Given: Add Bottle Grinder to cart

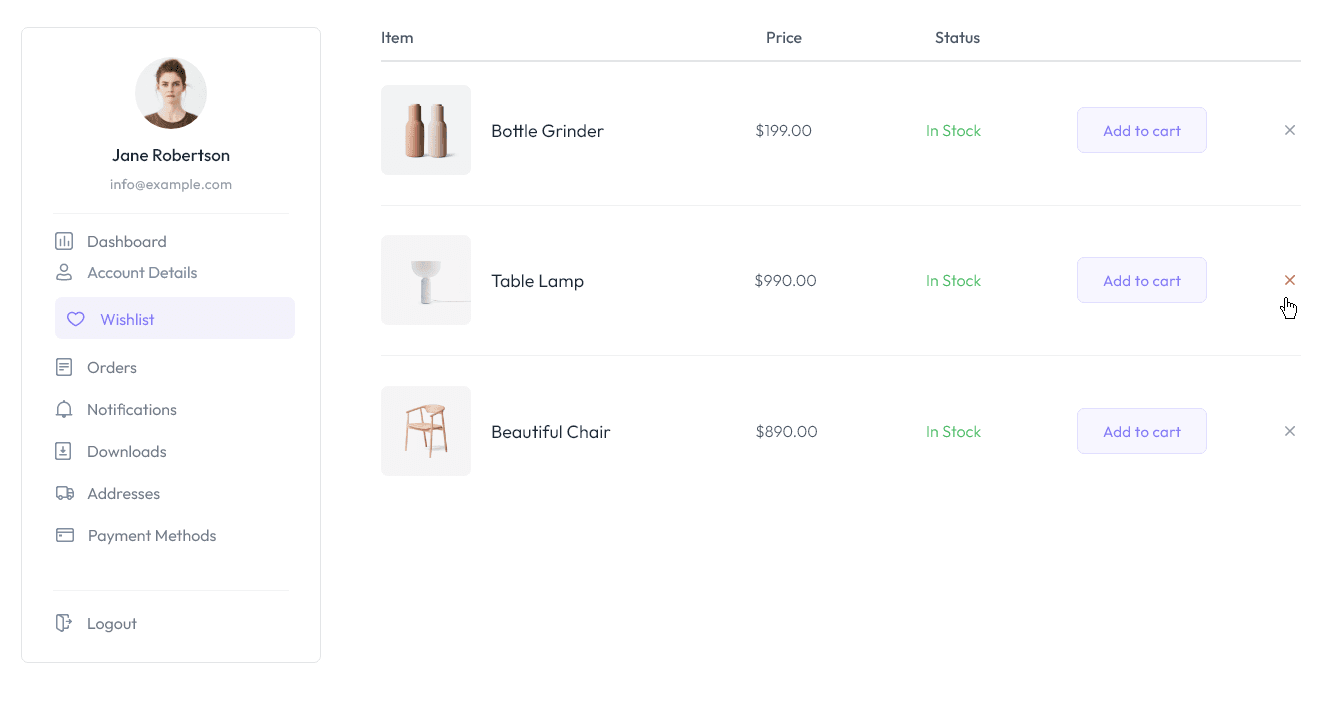Looking at the screenshot, I should point(1141,130).
